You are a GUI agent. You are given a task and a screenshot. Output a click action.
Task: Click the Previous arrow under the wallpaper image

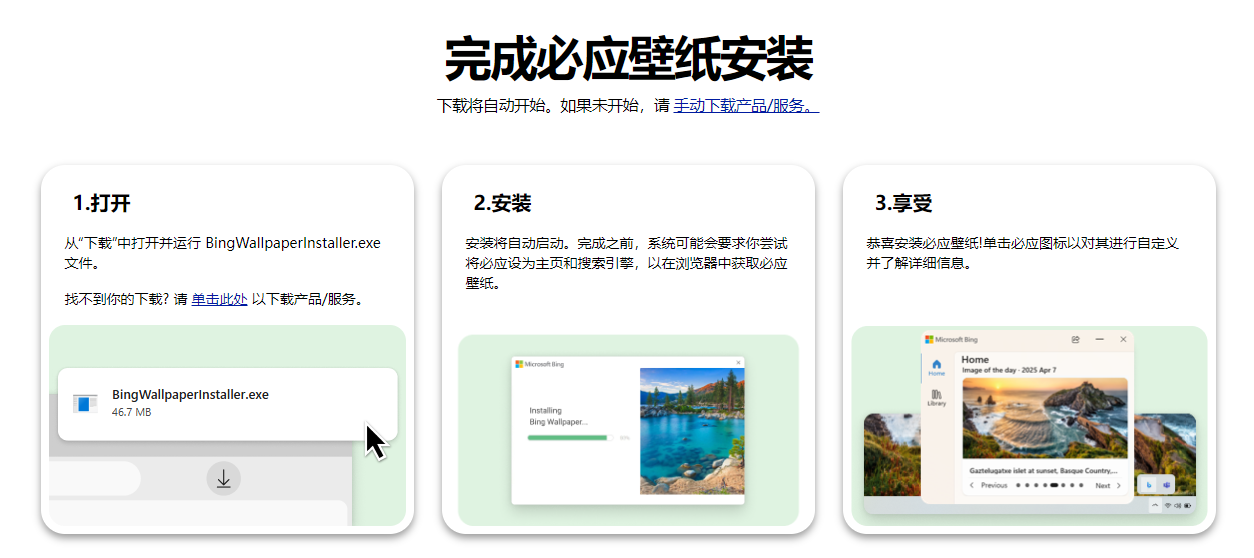click(972, 485)
